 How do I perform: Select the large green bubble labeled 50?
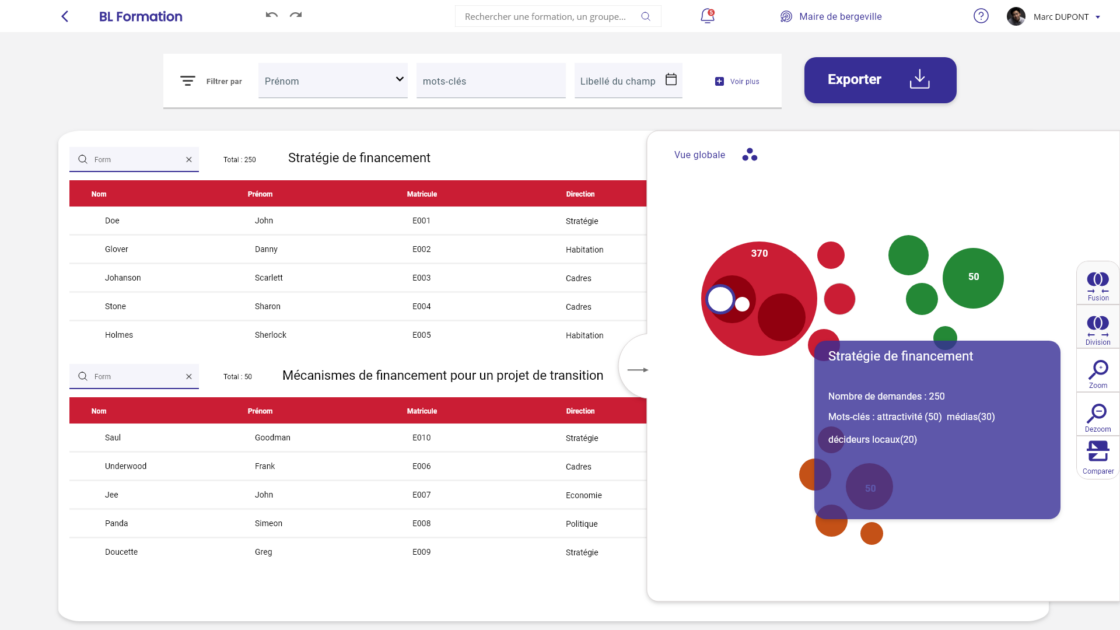972,277
